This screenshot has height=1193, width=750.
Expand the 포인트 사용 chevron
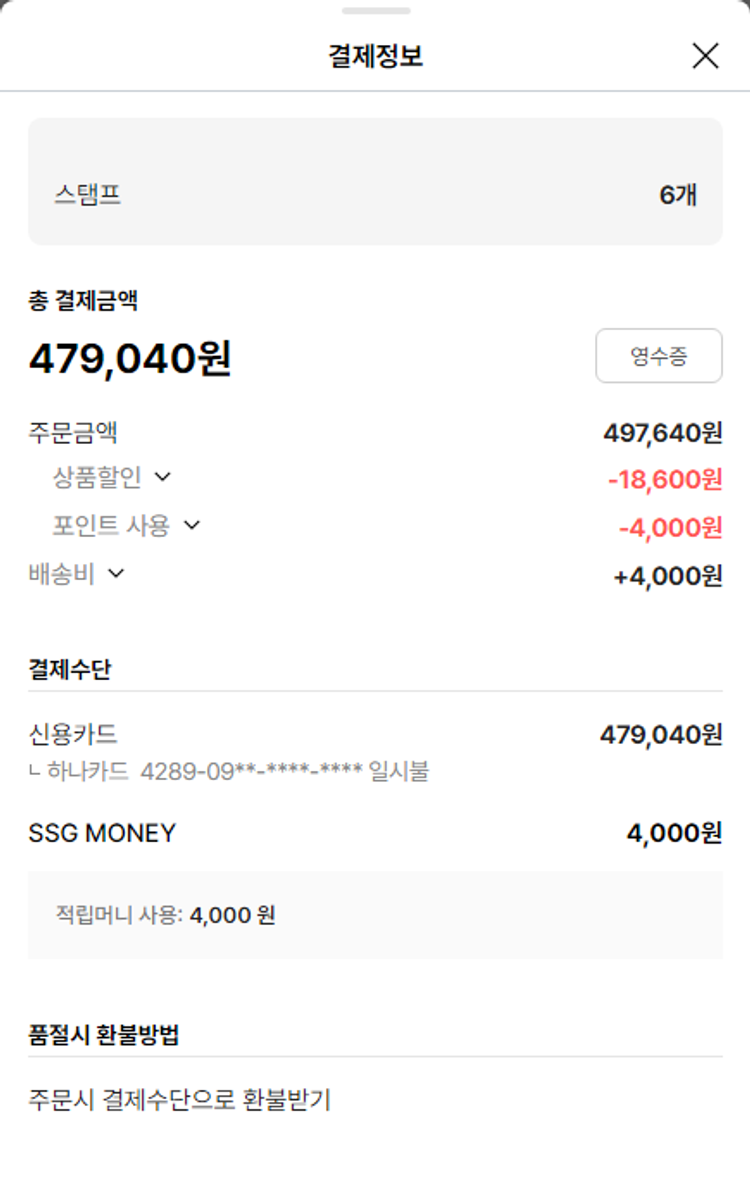192,525
